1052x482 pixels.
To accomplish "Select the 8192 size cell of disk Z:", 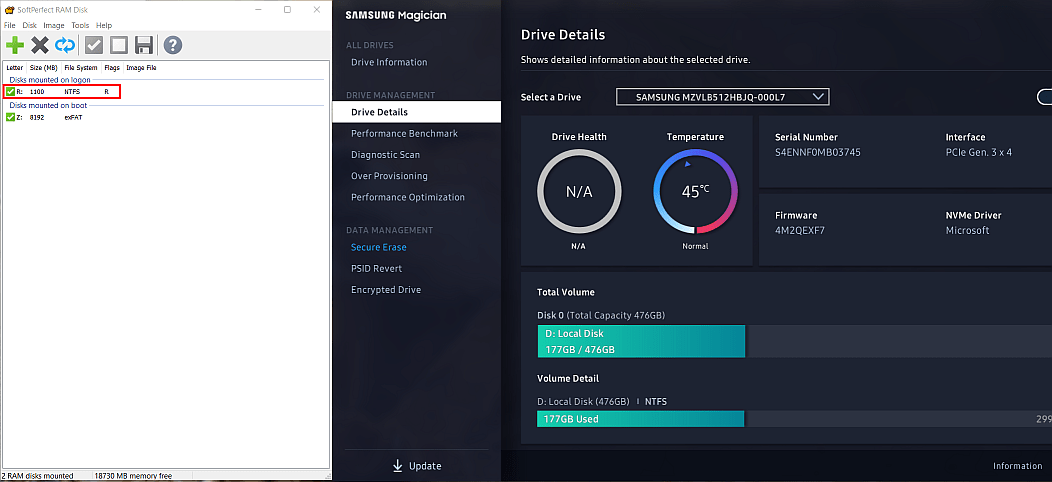I will point(37,117).
